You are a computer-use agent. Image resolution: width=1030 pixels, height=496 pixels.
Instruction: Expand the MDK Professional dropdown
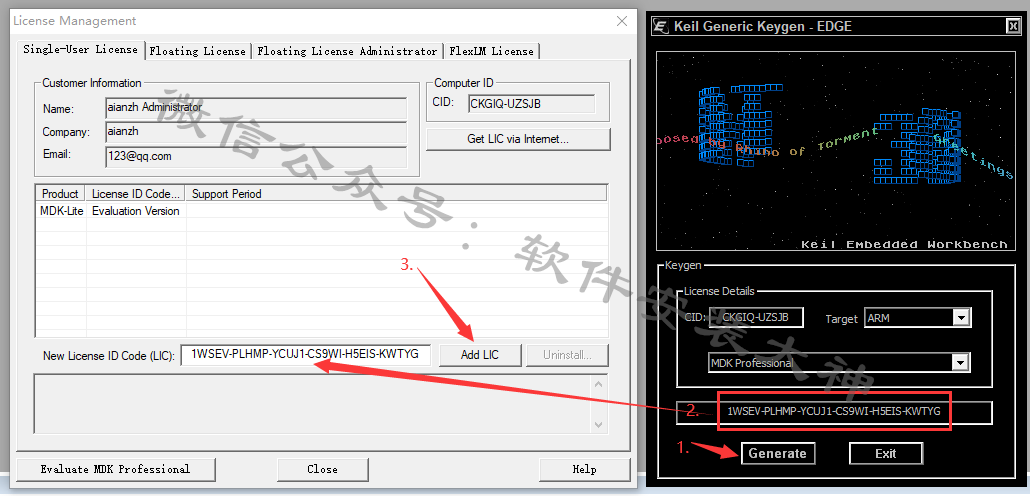click(x=961, y=363)
